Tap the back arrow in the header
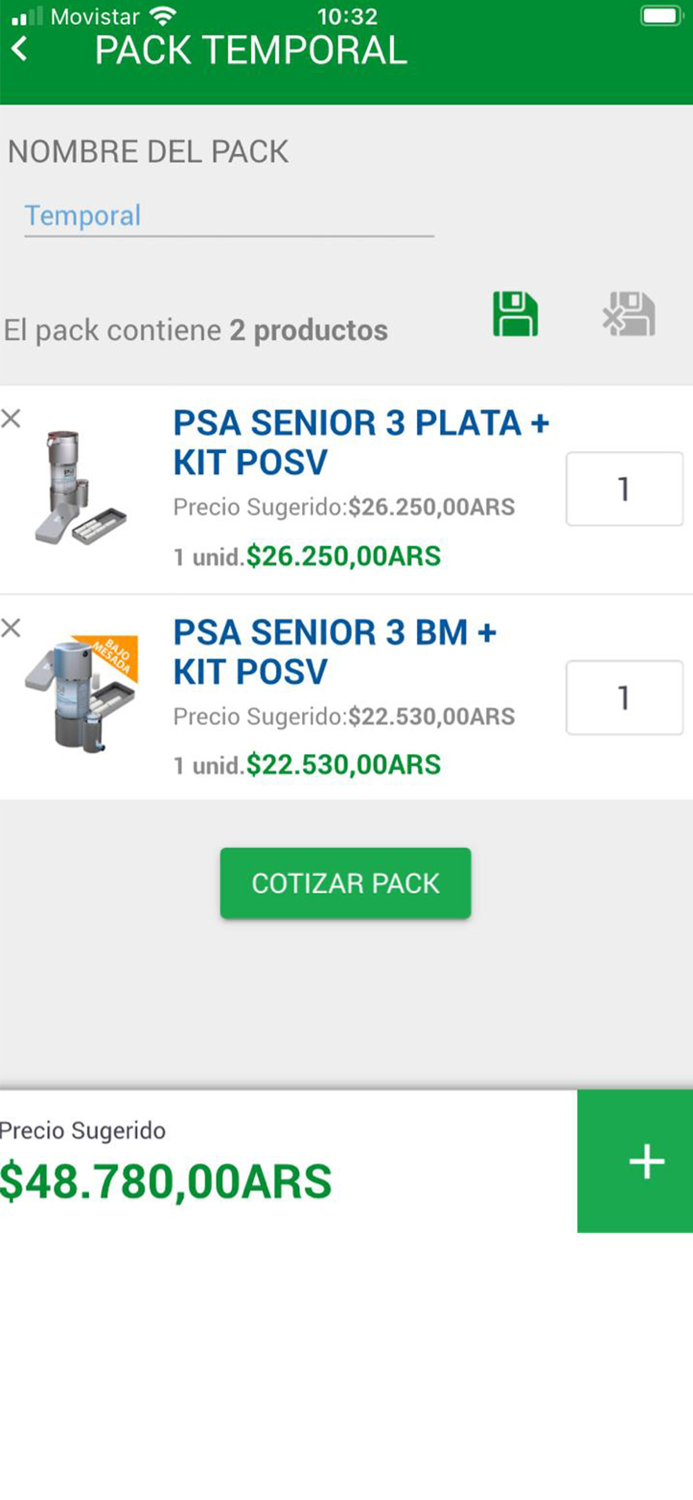The image size is (693, 1500). [20, 46]
